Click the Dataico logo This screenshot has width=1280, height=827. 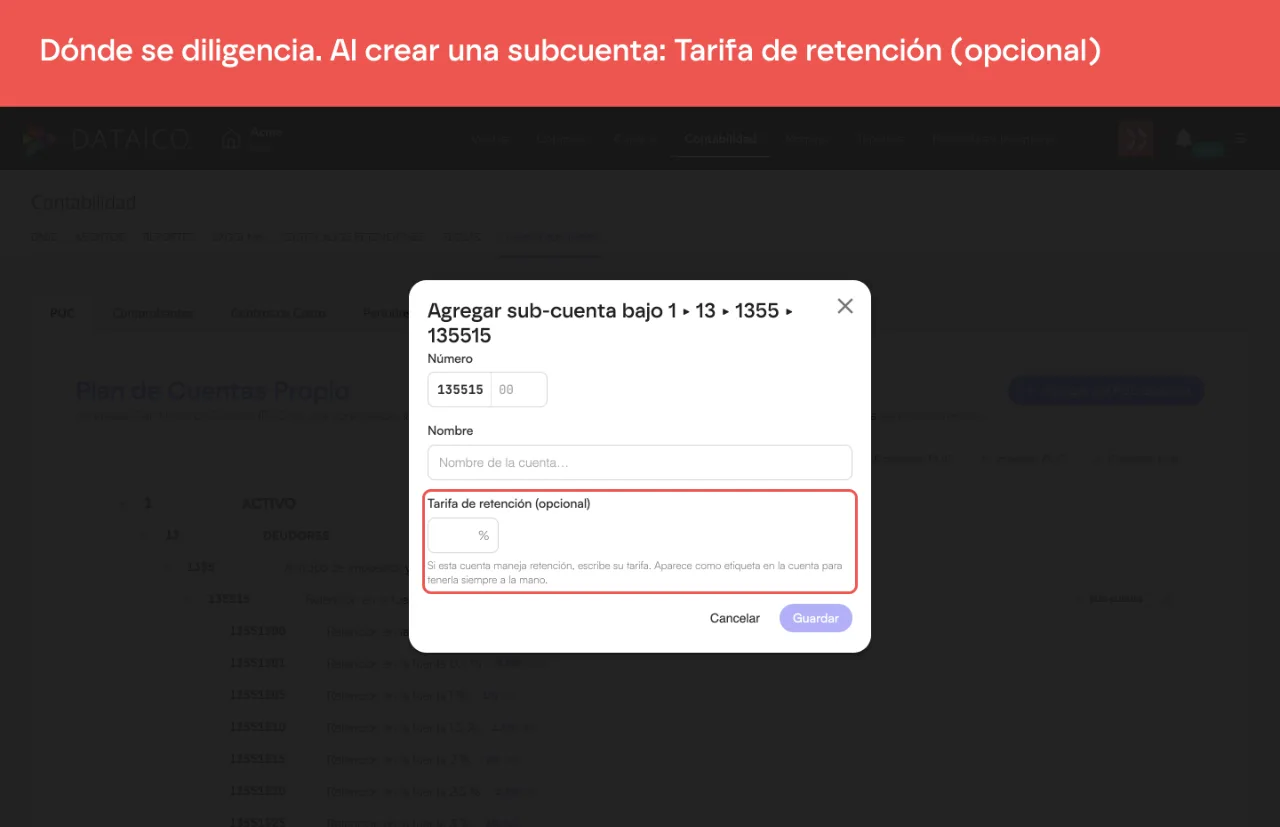pyautogui.click(x=107, y=140)
